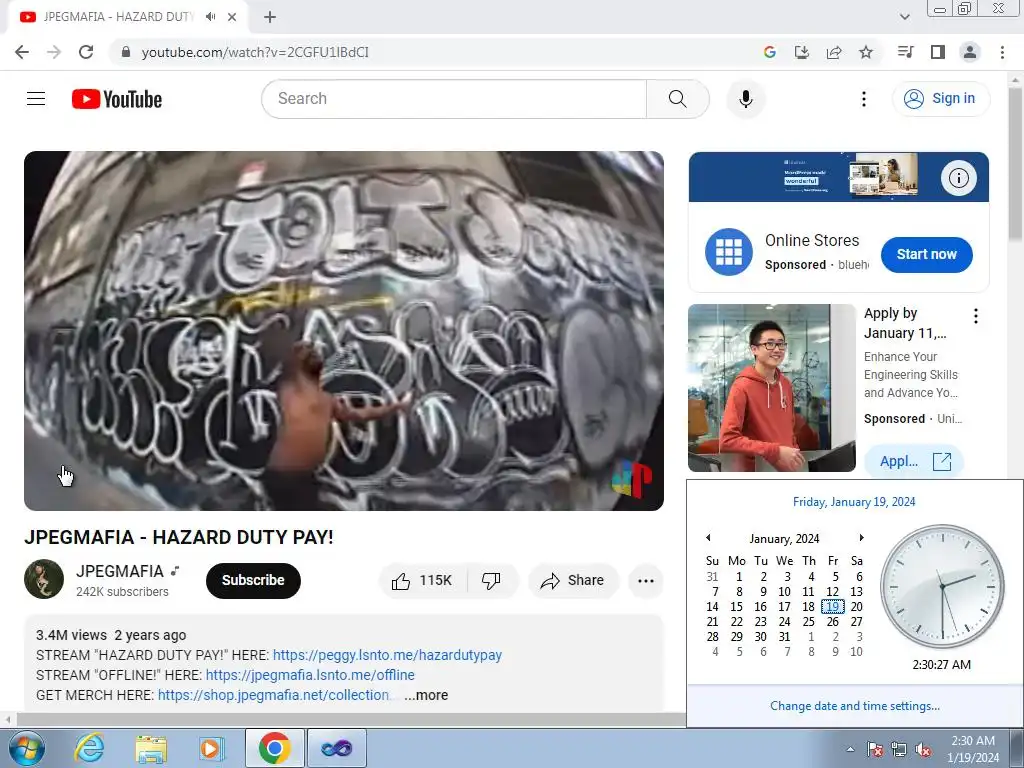
Task: Click the install/download page icon
Action: point(802,52)
